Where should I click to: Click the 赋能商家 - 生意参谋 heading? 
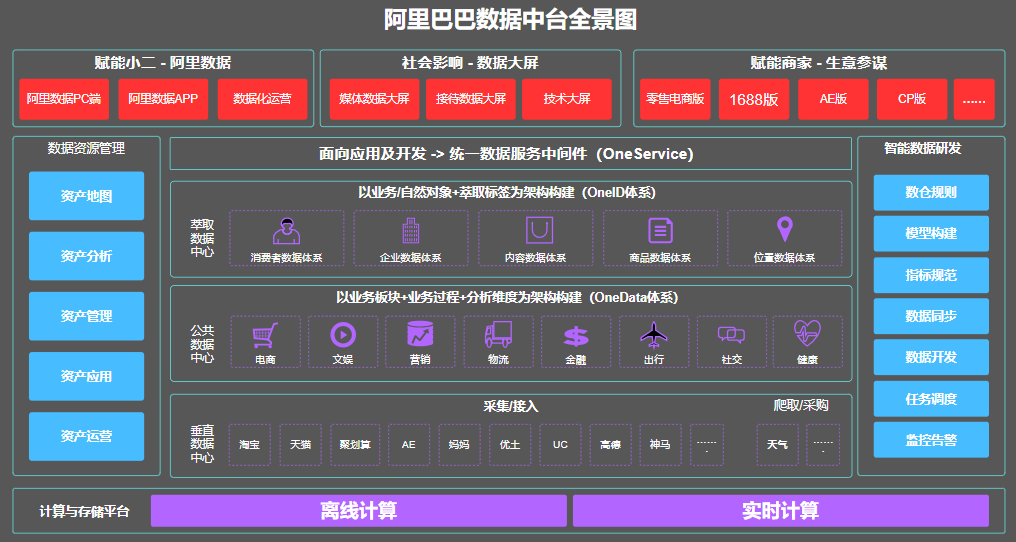point(819,63)
